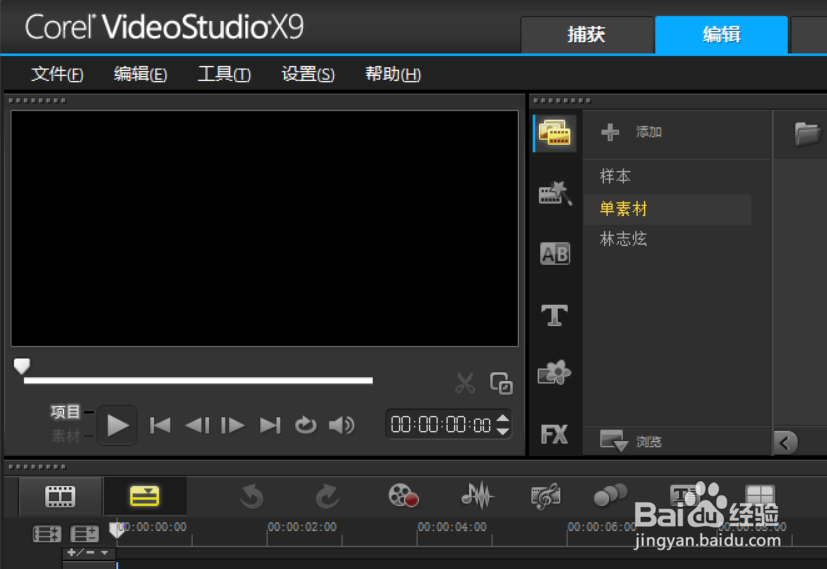Click the timeline playhead marker
This screenshot has width=827, height=569.
(x=117, y=530)
